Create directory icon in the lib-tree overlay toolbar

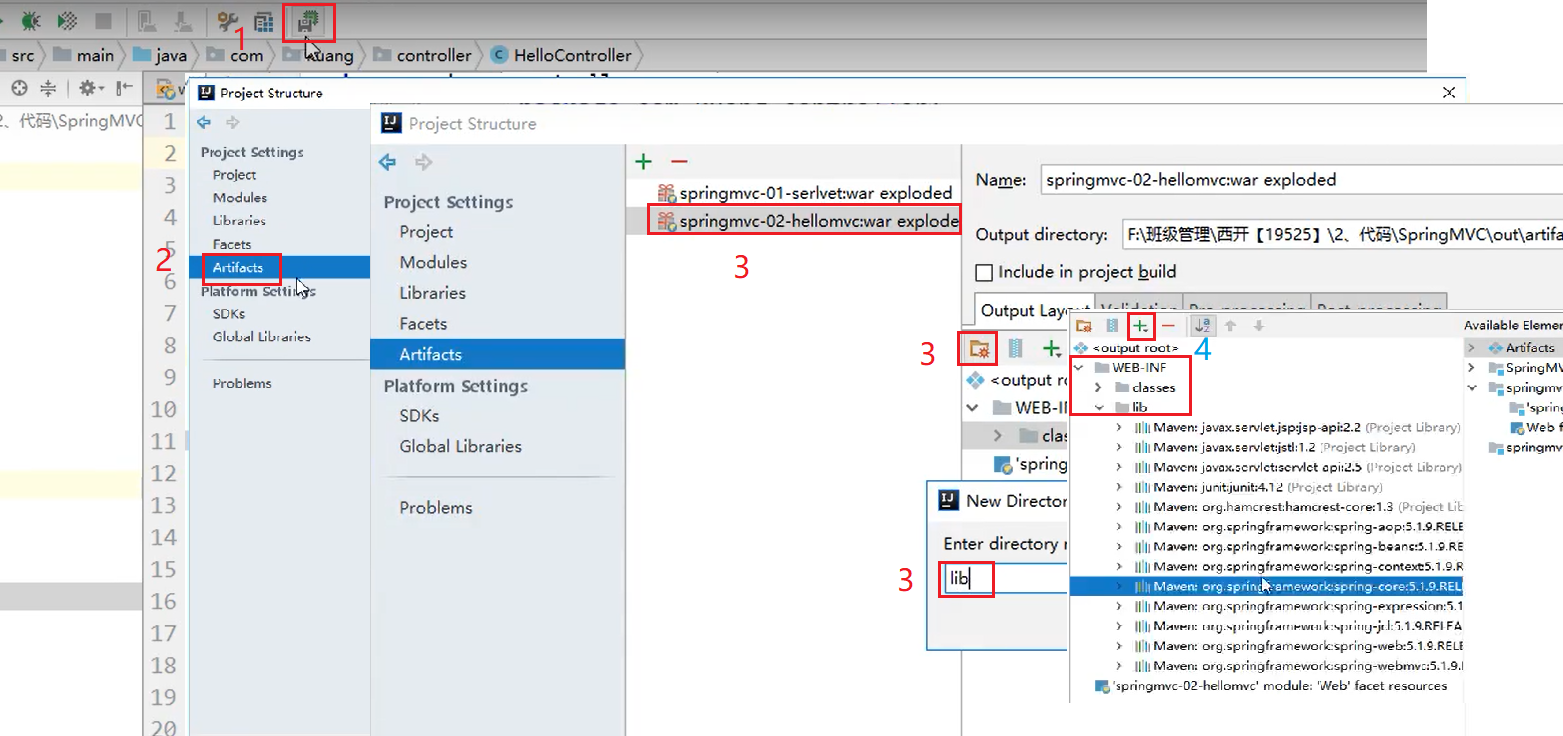click(1084, 326)
